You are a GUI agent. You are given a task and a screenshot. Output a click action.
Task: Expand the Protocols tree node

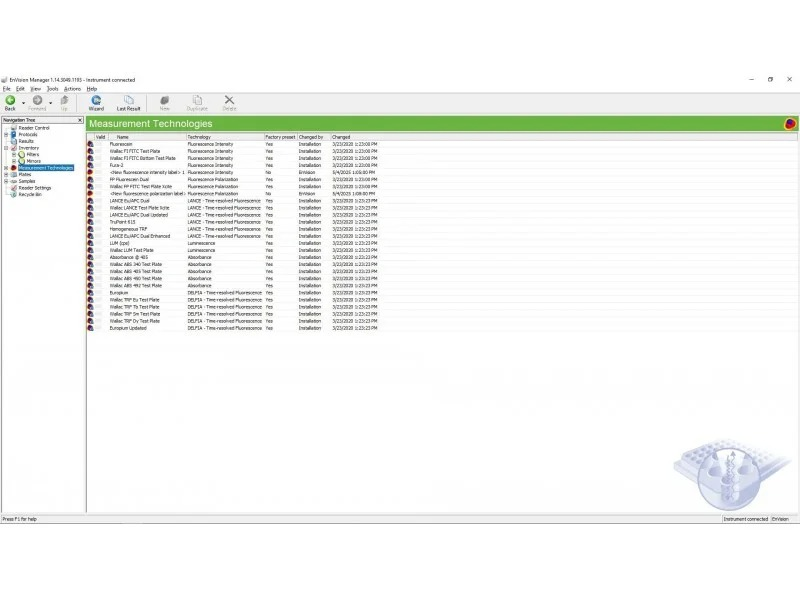pyautogui.click(x=6, y=134)
